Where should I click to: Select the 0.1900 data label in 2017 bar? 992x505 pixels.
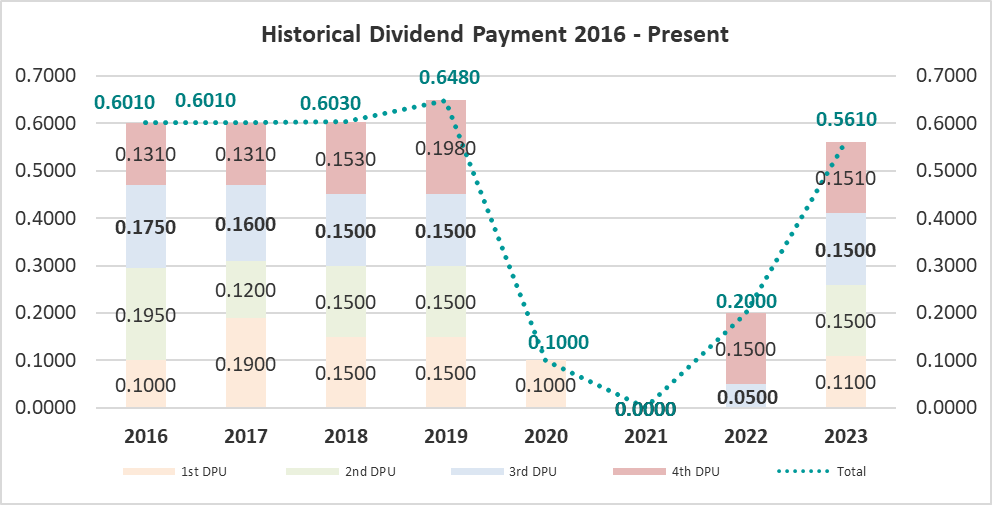(x=246, y=364)
